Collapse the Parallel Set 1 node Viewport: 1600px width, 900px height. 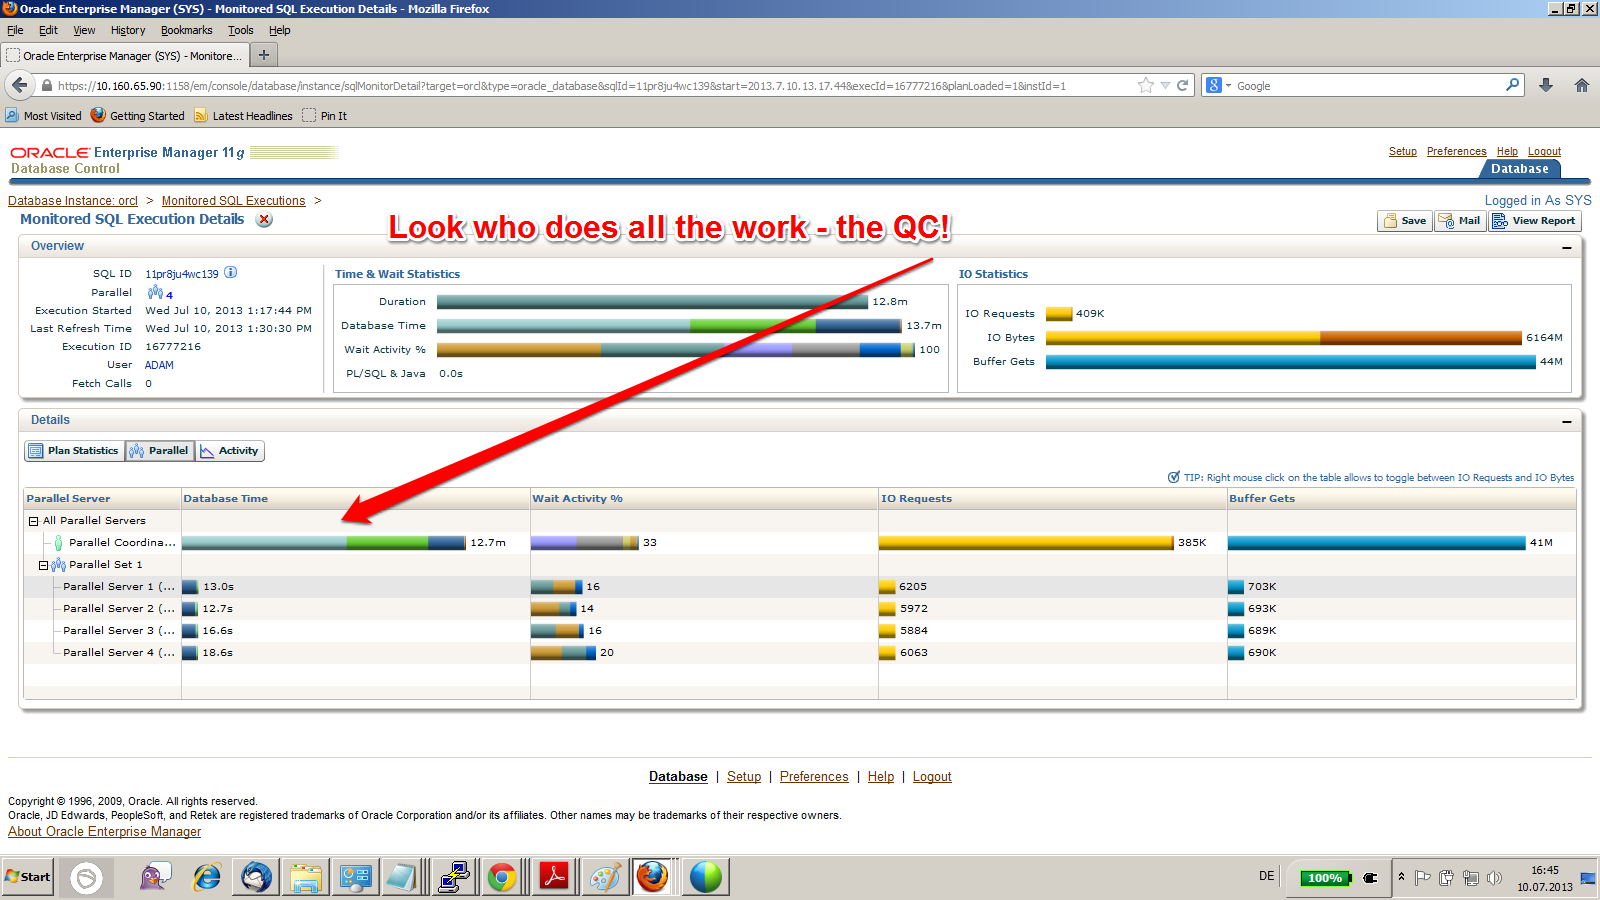click(x=44, y=565)
